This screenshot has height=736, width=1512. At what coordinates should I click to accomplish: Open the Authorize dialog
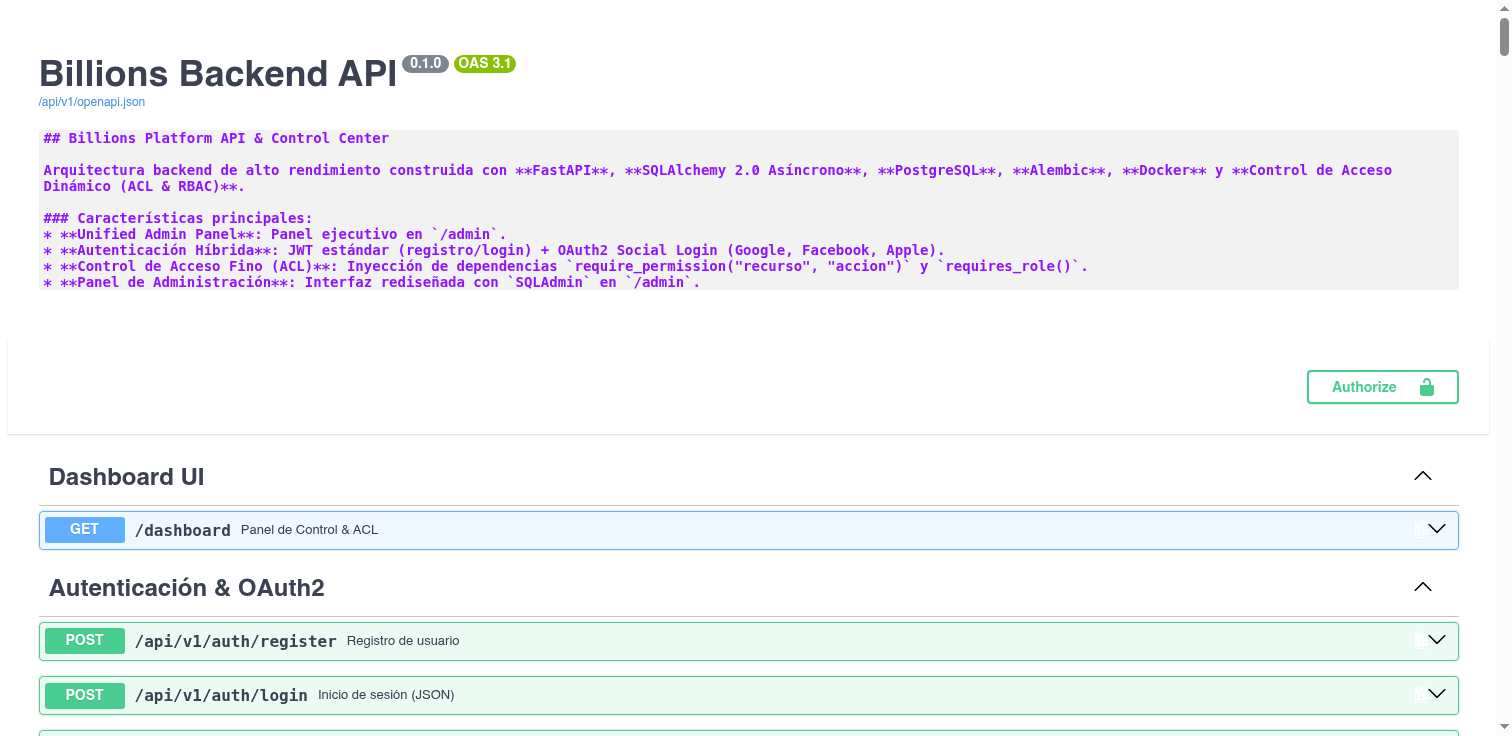pyautogui.click(x=1382, y=387)
